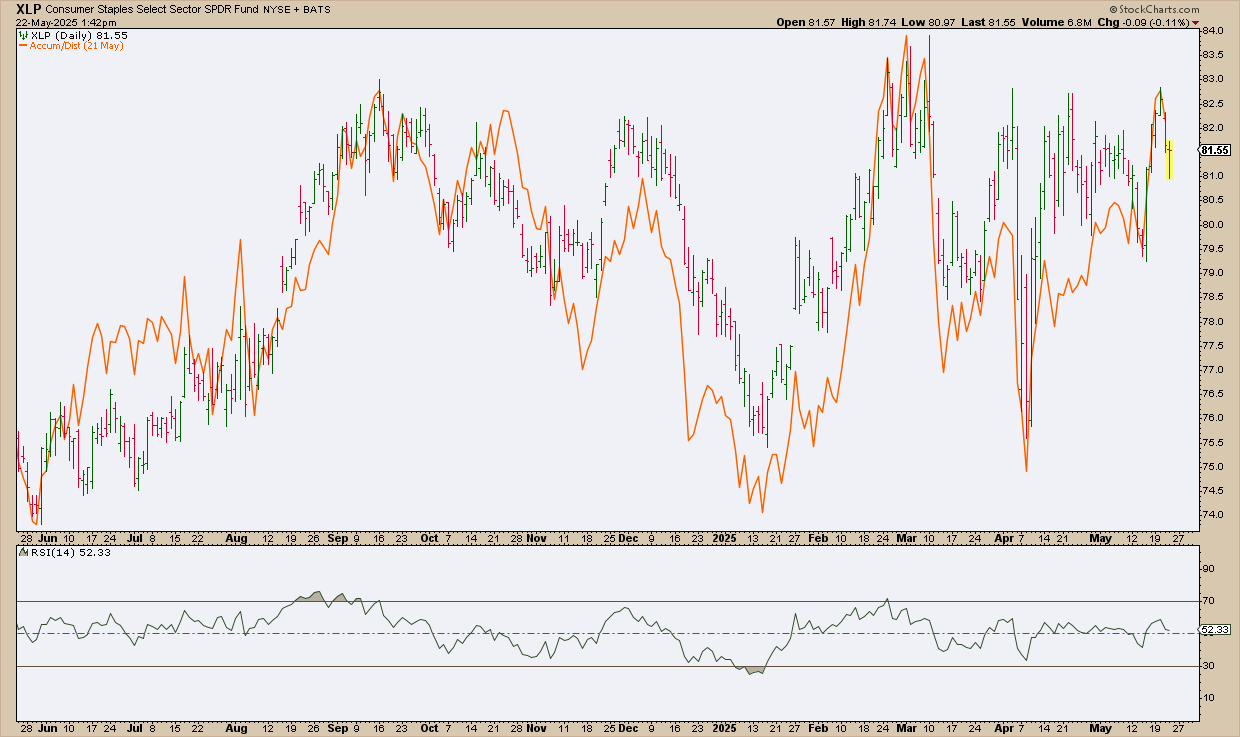Click the 'Accum/Dist (21 May)' legend label
Screen dimensions: 1240x737
click(77, 46)
